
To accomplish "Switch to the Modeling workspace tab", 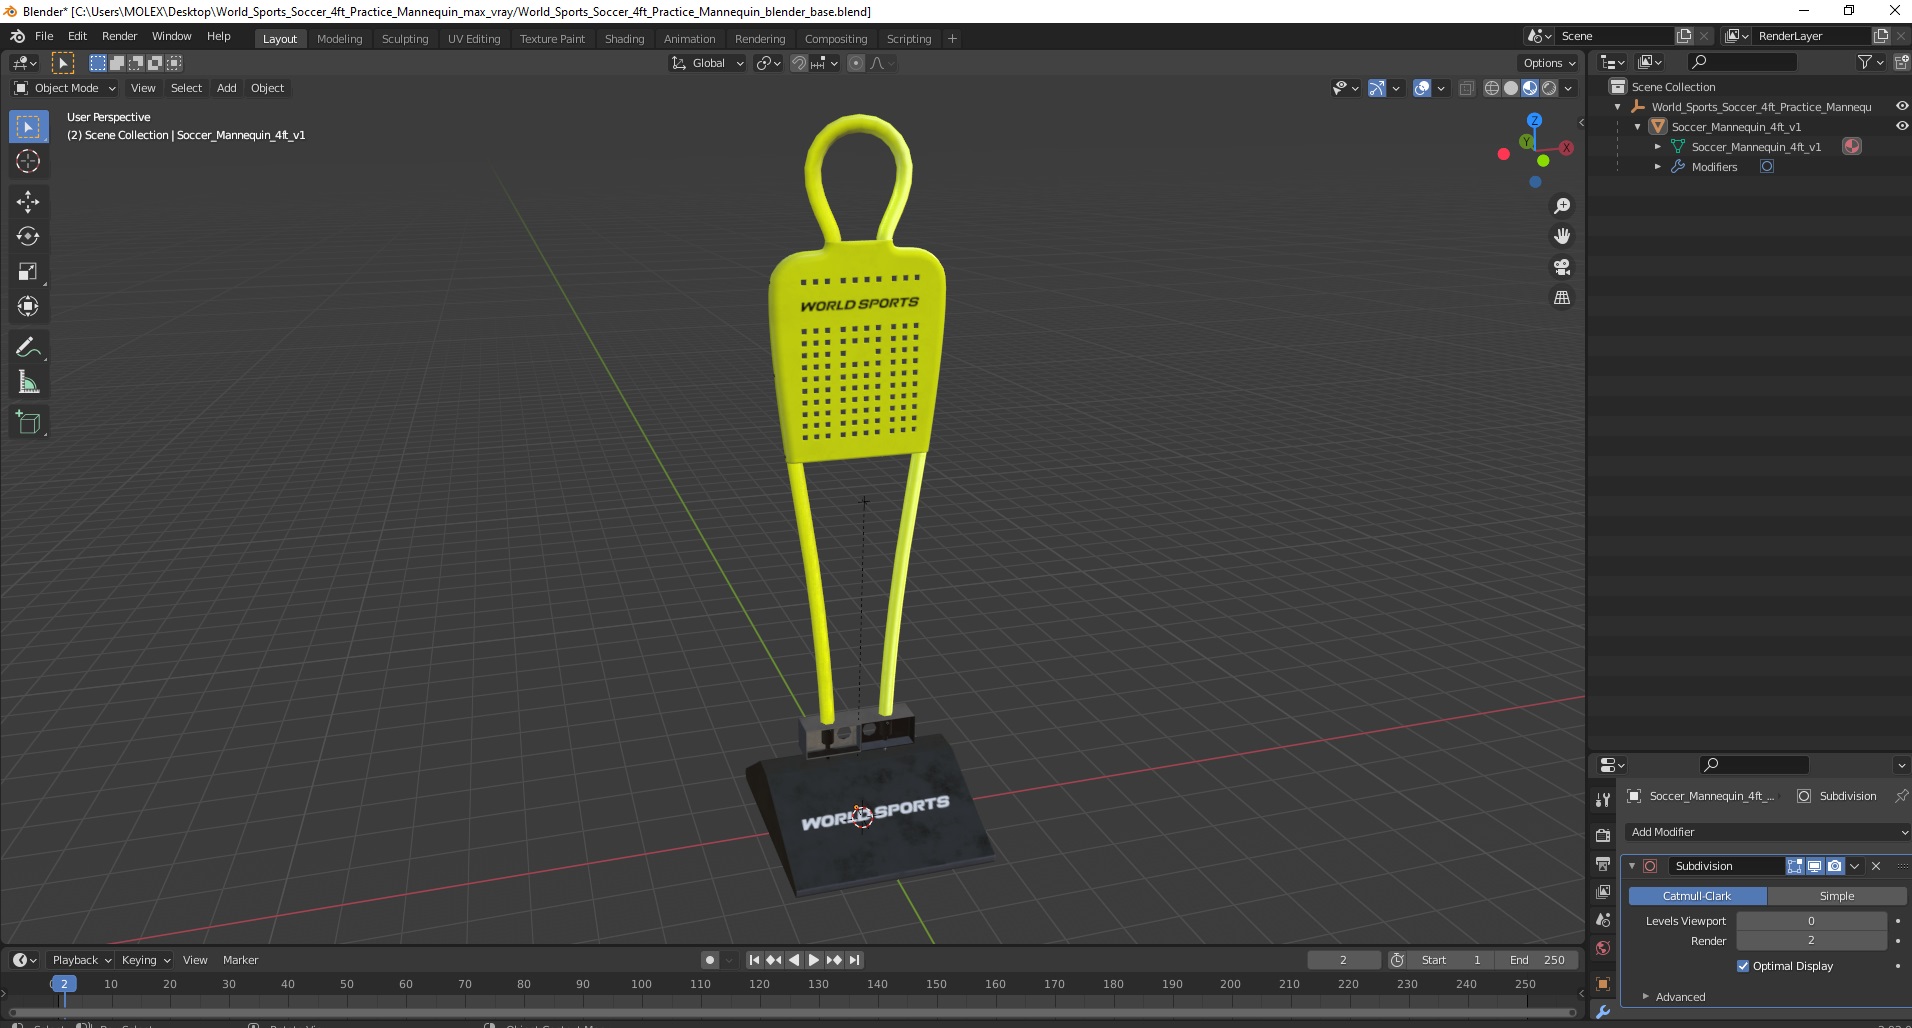I will (x=339, y=39).
